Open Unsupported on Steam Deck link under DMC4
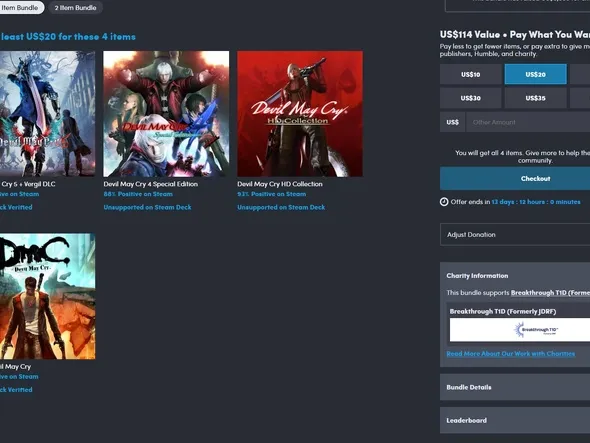This screenshot has height=443, width=590. click(x=148, y=207)
